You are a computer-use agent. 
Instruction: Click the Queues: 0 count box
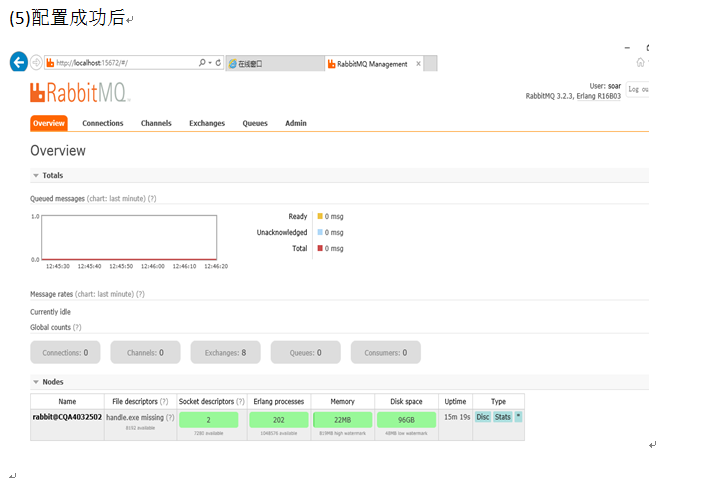tap(305, 352)
